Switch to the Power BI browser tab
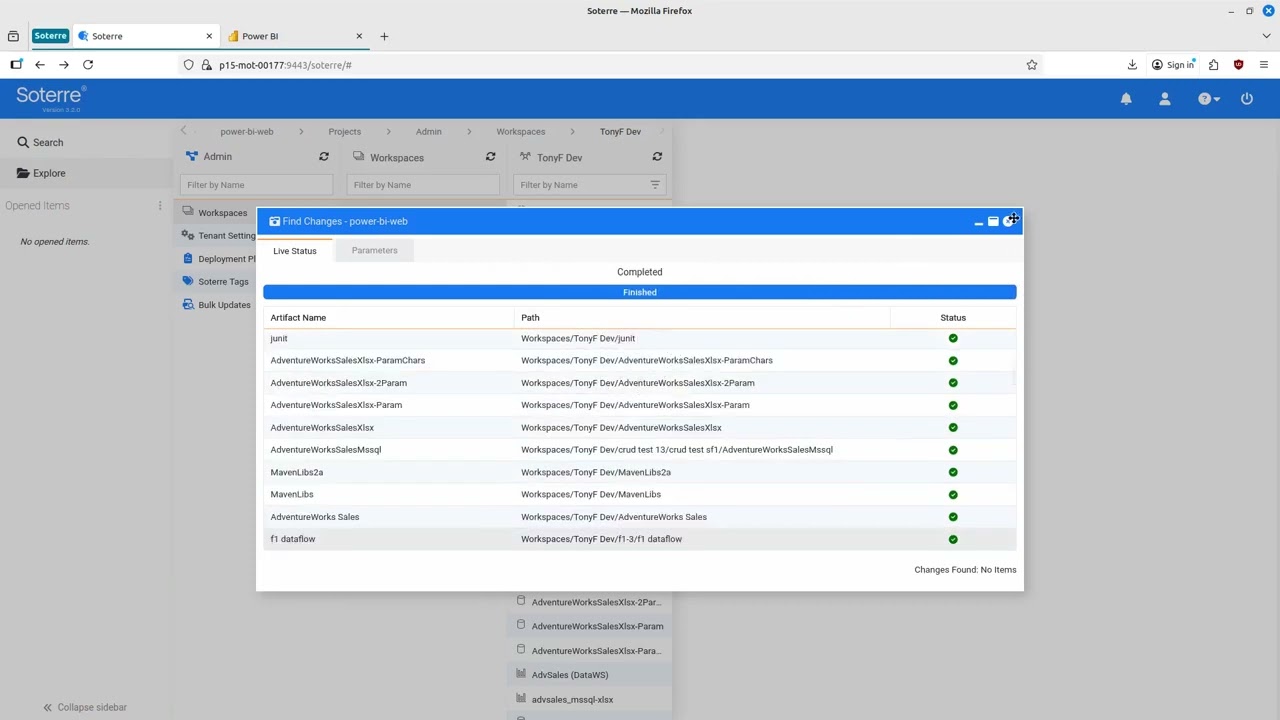The image size is (1280, 720). [x=295, y=36]
